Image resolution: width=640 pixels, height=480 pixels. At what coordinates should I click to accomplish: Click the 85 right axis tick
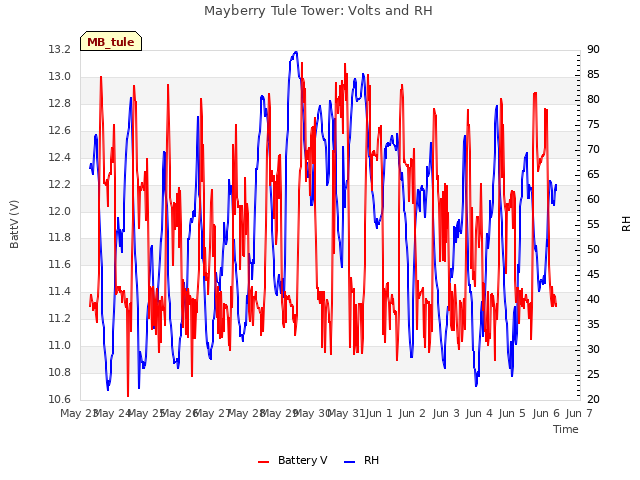click(x=593, y=75)
